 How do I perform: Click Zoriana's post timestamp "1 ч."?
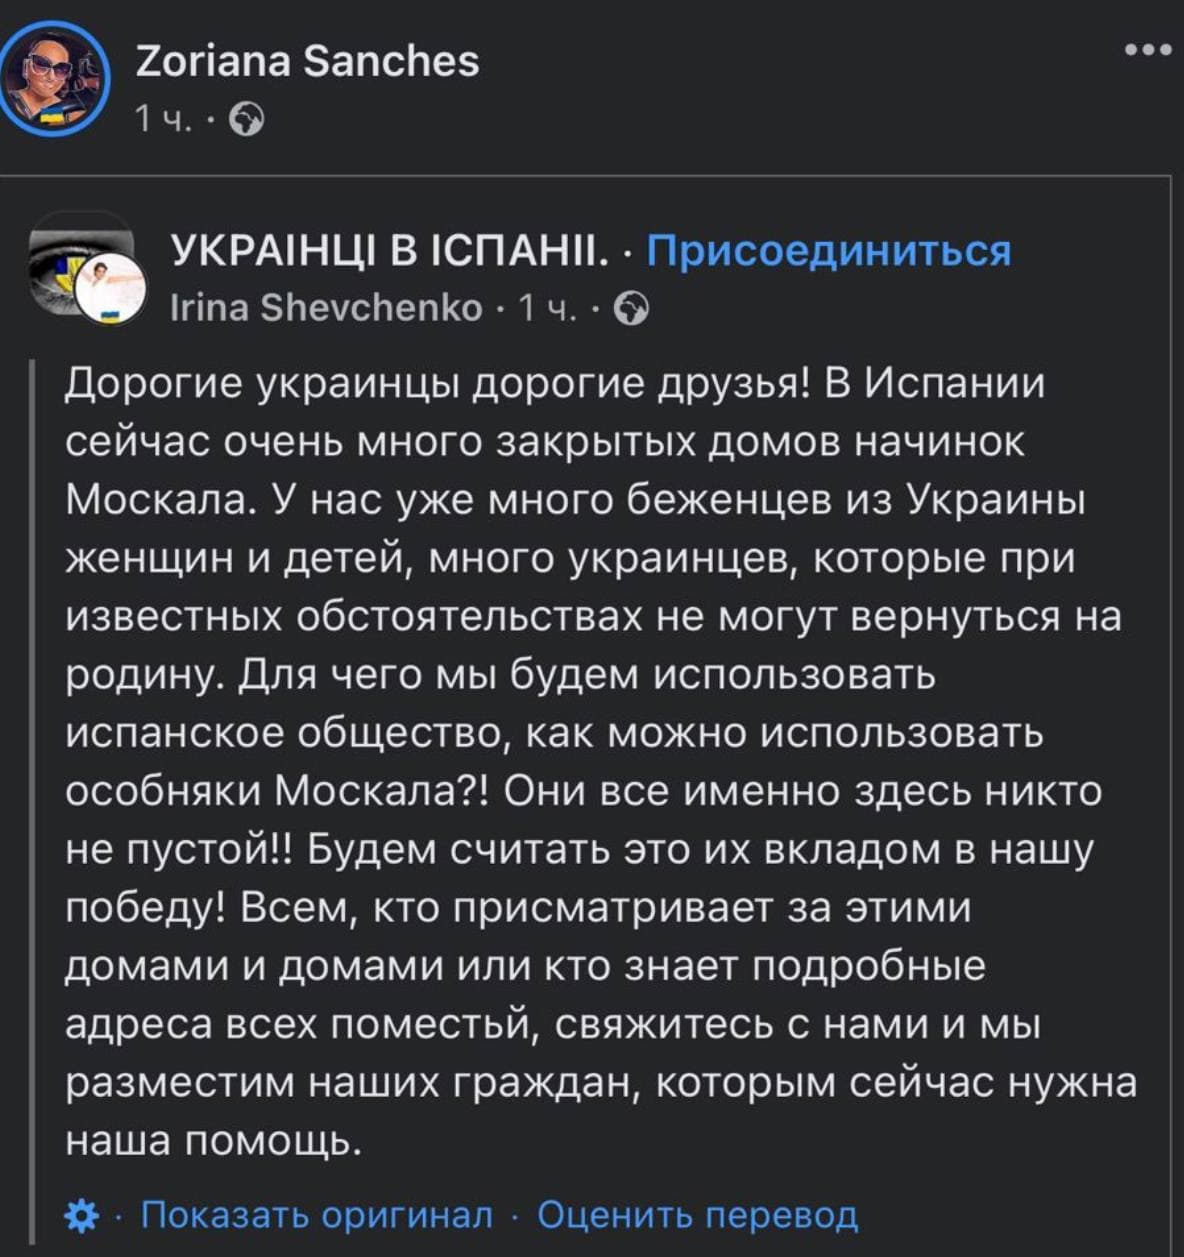162,120
